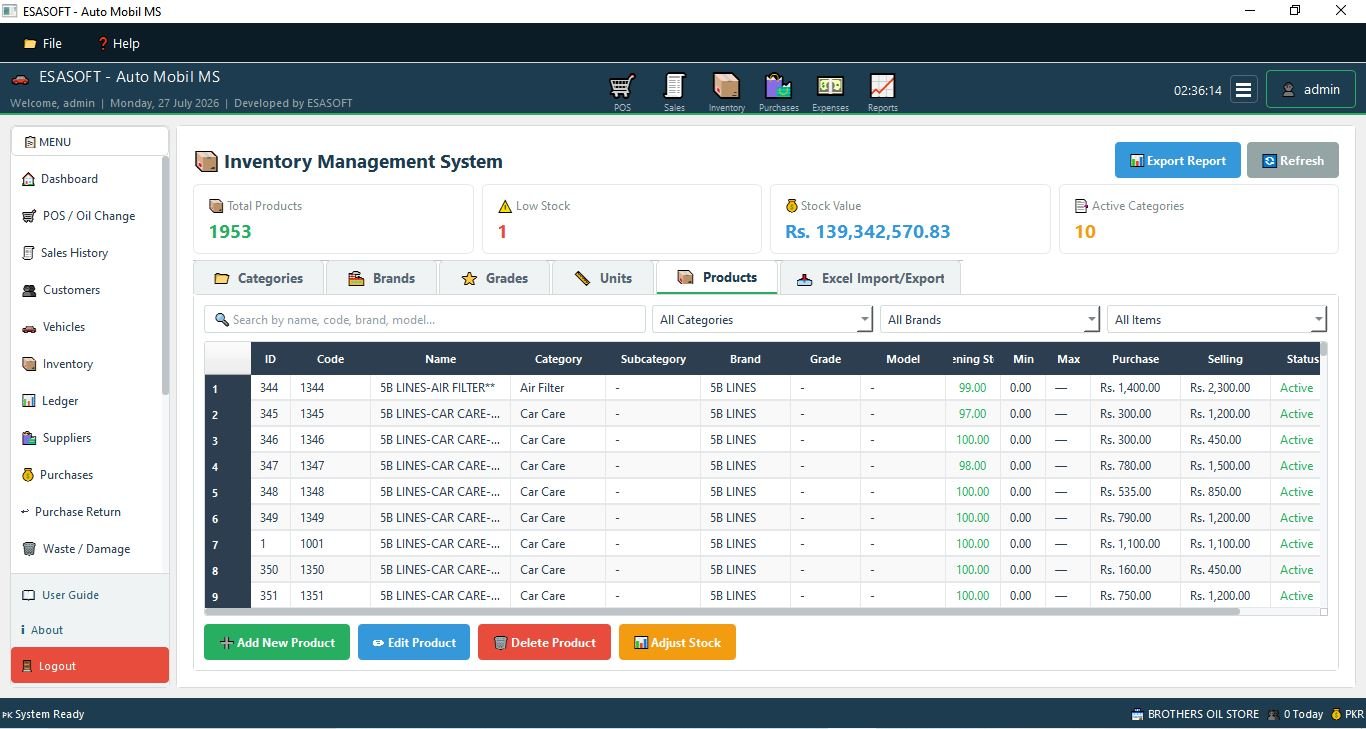This screenshot has width=1366, height=729.
Task: Click Export Report button
Action: 1177,161
